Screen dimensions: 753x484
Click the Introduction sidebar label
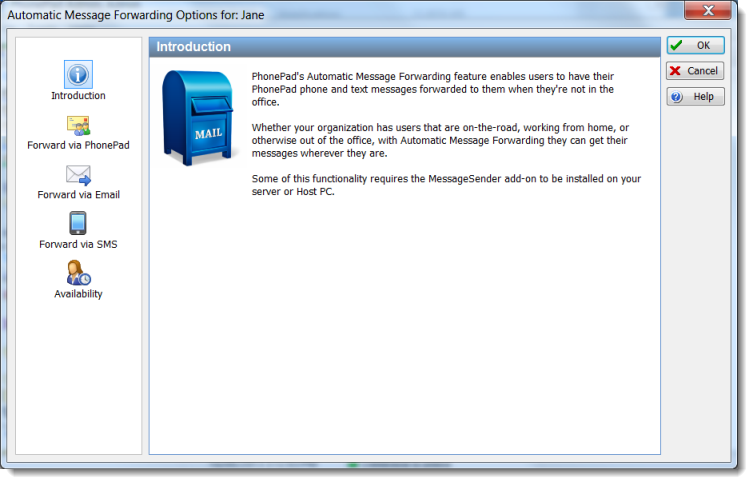(x=78, y=96)
